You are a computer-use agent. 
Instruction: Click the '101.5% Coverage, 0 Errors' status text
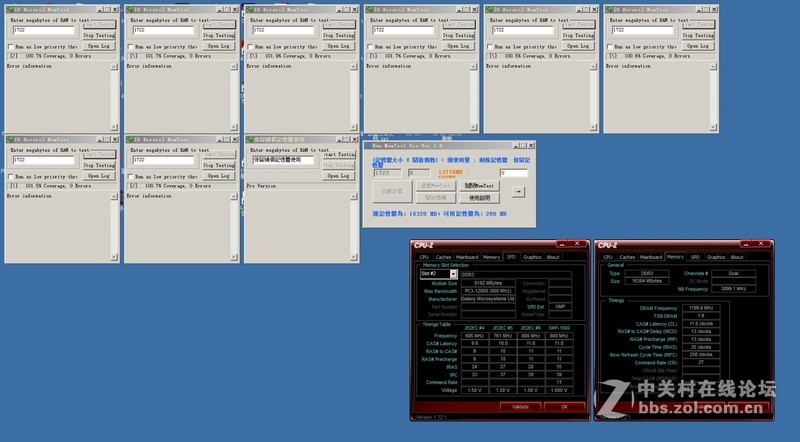[58, 186]
